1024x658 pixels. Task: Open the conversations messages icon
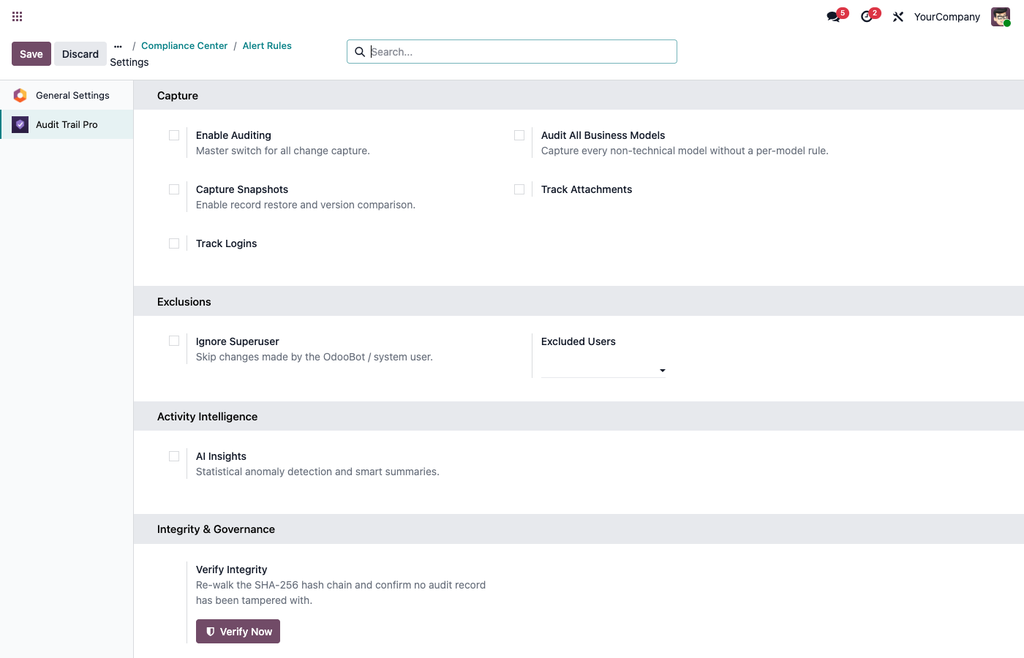tap(833, 16)
